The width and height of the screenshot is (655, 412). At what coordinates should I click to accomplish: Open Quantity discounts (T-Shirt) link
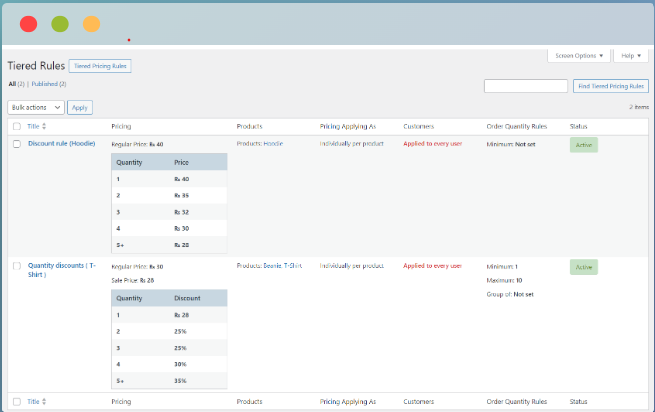coord(61,270)
